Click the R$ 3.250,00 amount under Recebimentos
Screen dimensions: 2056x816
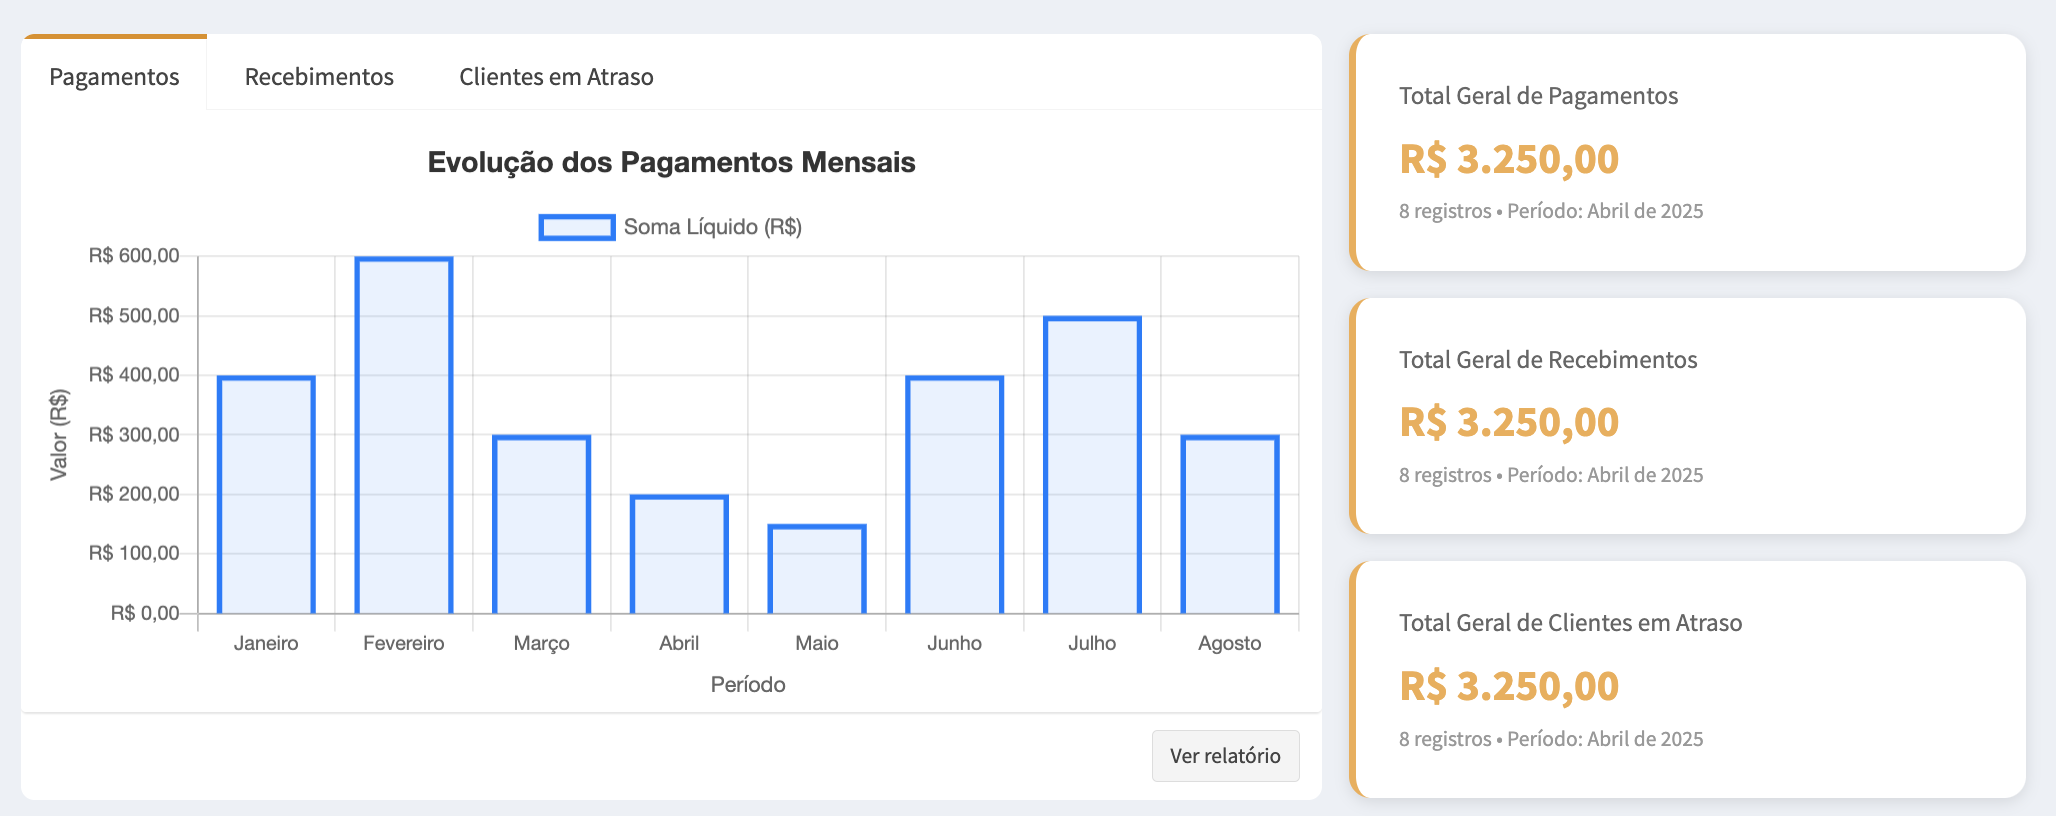(x=1508, y=422)
